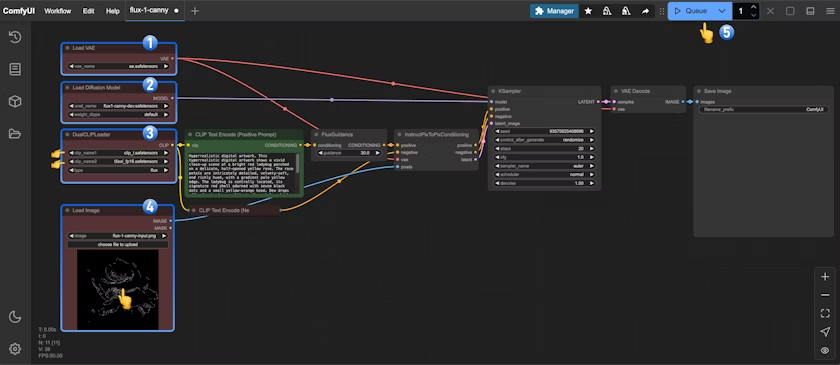Open the hamburger menu at top right
840x365 pixels.
click(x=830, y=11)
